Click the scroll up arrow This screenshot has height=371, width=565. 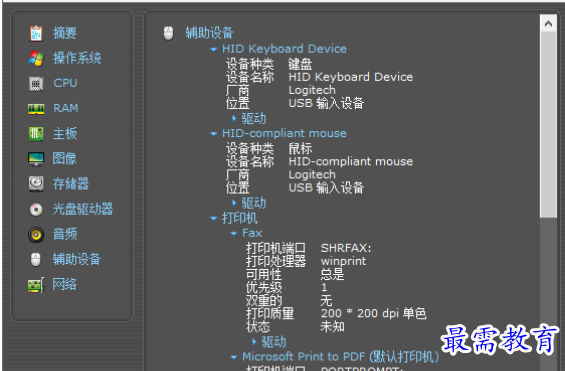(548, 24)
